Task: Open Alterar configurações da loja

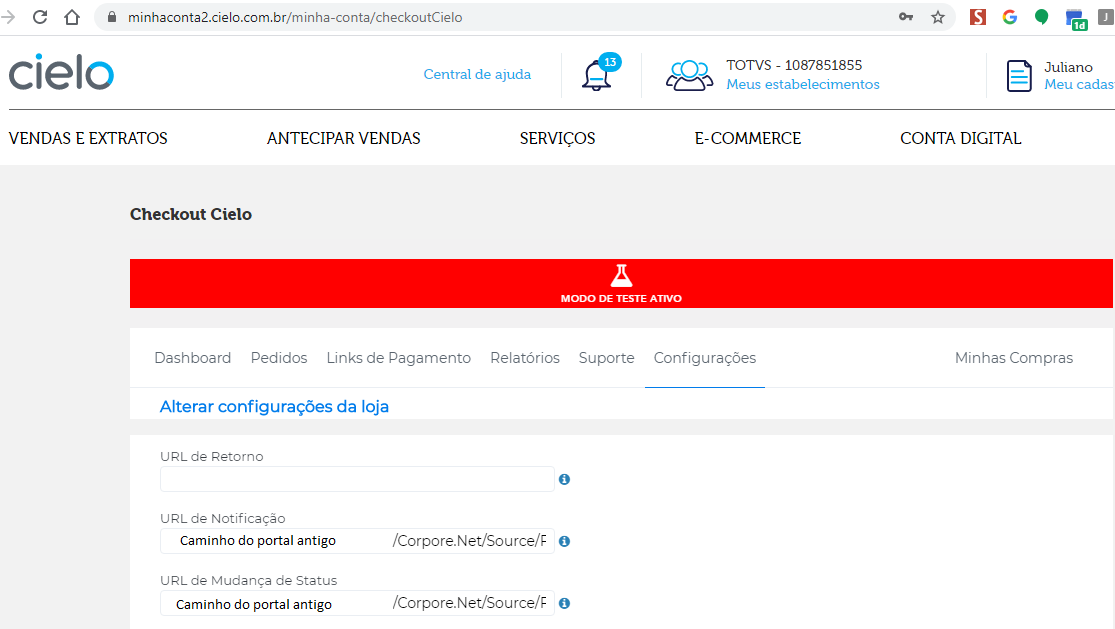Action: point(274,407)
